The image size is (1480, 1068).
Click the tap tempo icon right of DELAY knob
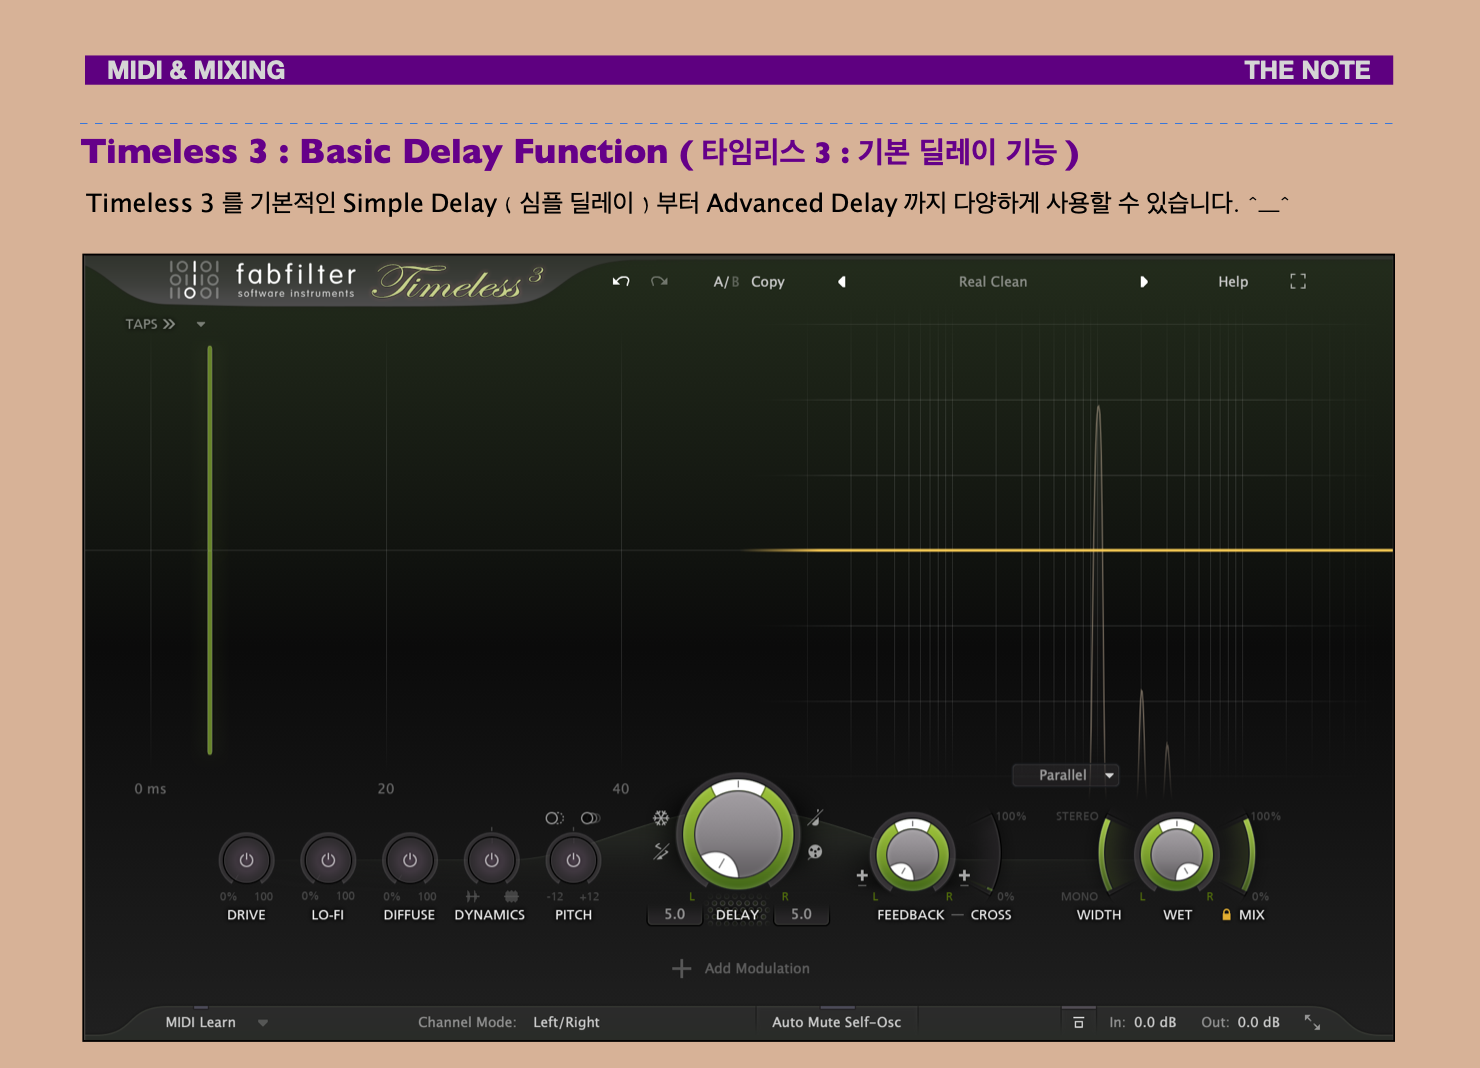click(x=815, y=818)
